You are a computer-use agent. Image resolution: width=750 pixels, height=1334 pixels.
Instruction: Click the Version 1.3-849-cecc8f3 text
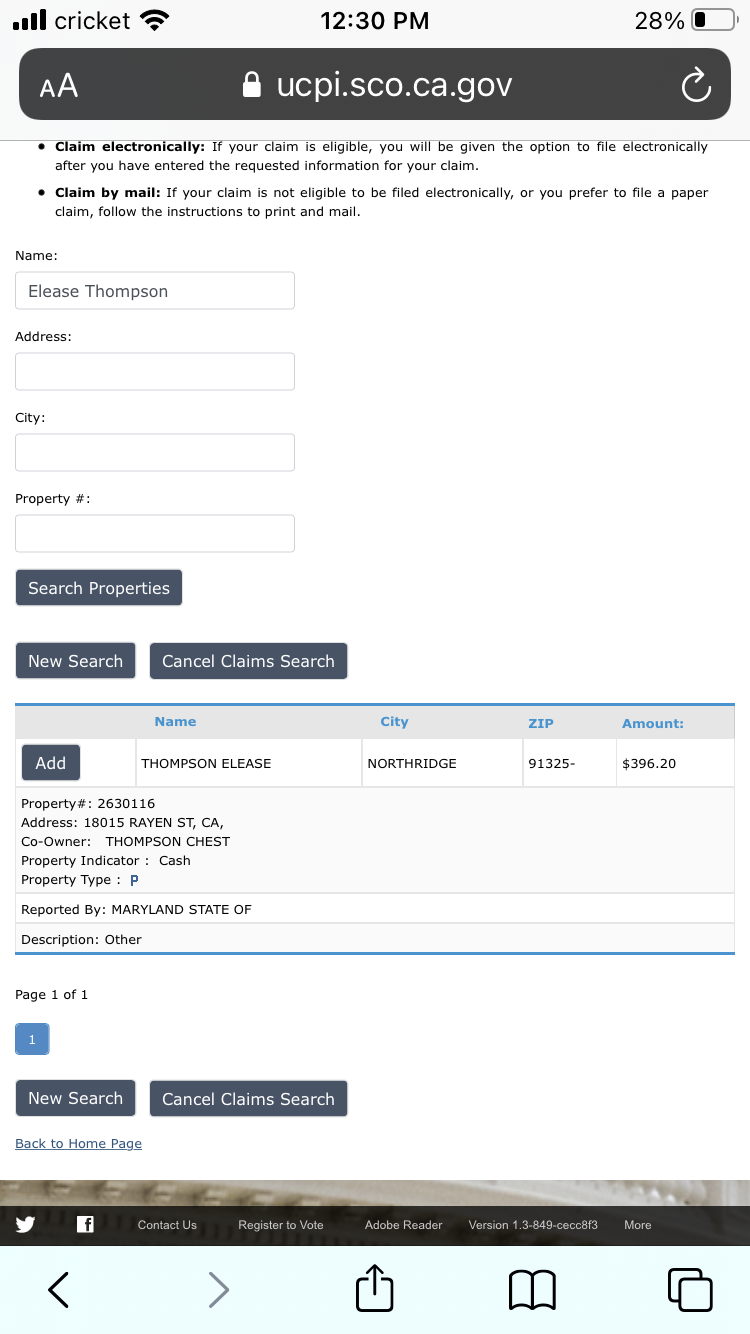tap(533, 1225)
